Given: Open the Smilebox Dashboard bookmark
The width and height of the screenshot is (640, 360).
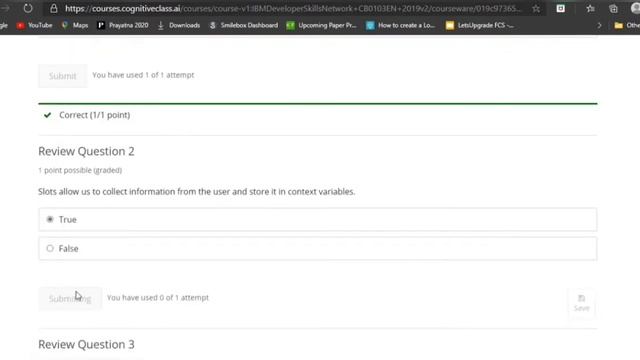Looking at the screenshot, I should click(x=243, y=25).
